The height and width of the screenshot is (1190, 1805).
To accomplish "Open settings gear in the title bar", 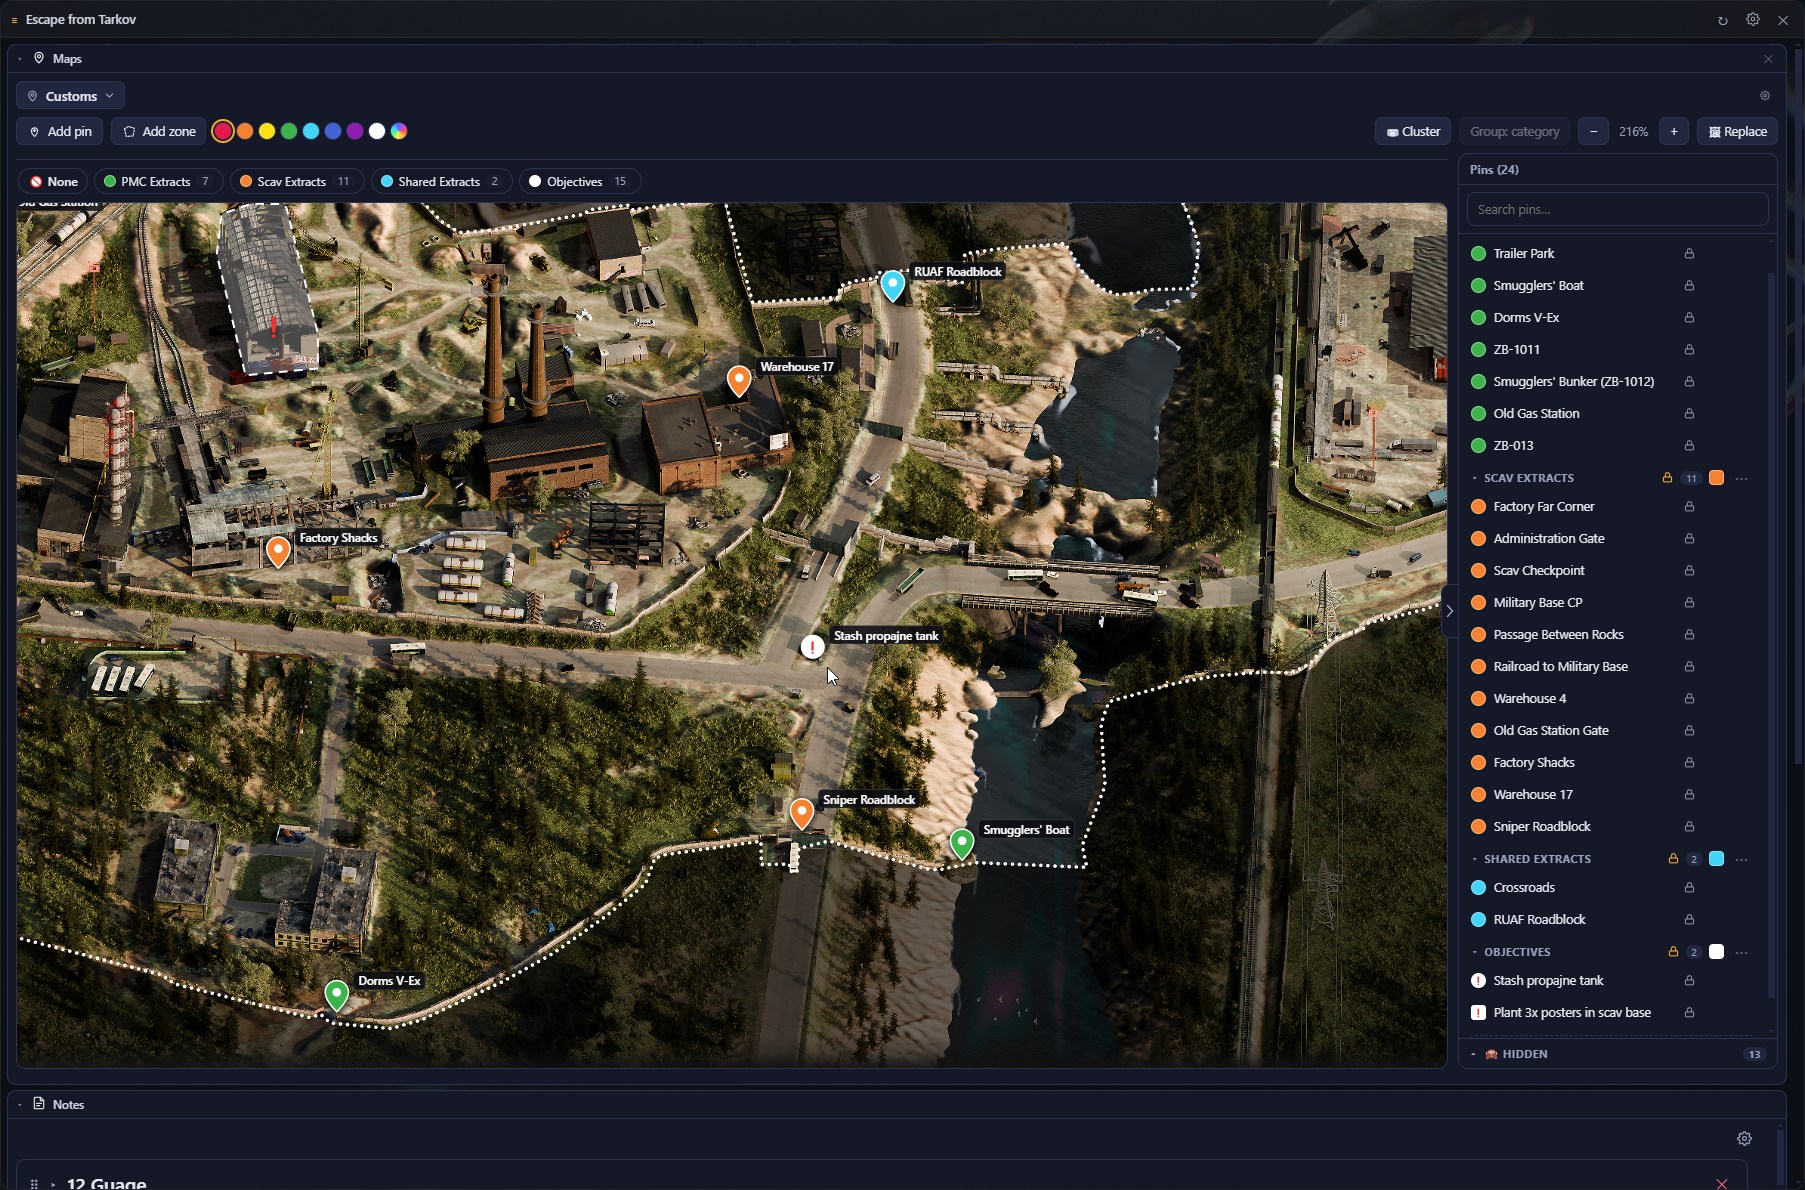I will [x=1752, y=20].
